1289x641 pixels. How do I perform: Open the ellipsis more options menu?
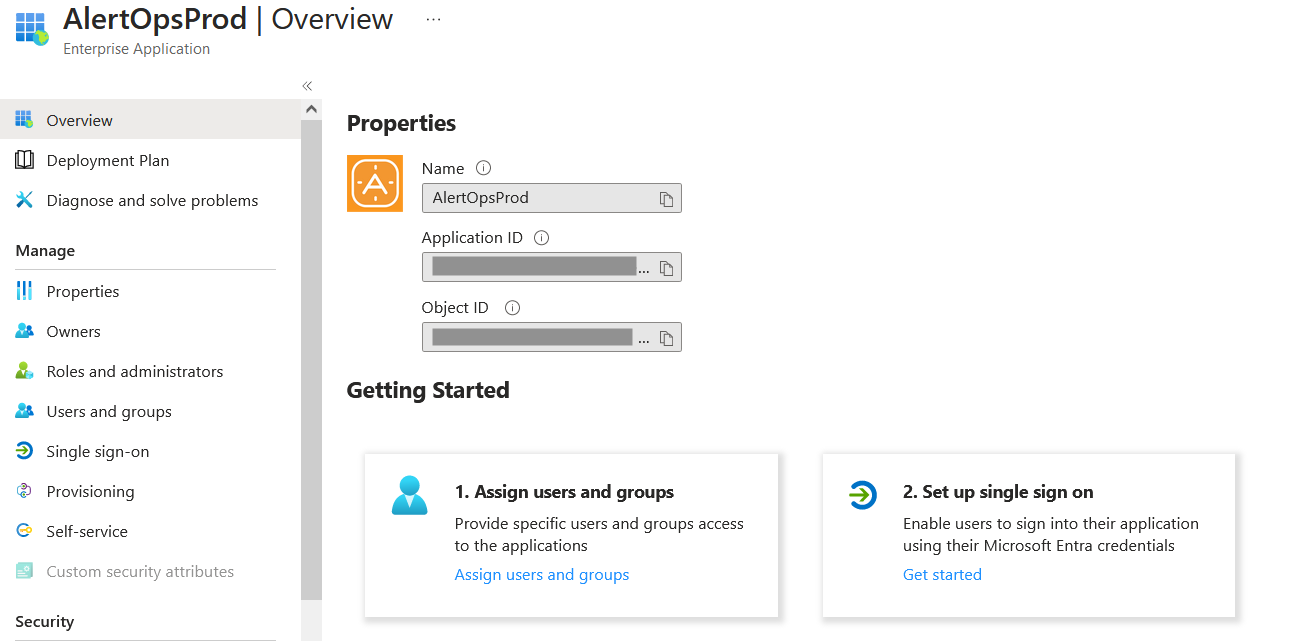coord(433,19)
